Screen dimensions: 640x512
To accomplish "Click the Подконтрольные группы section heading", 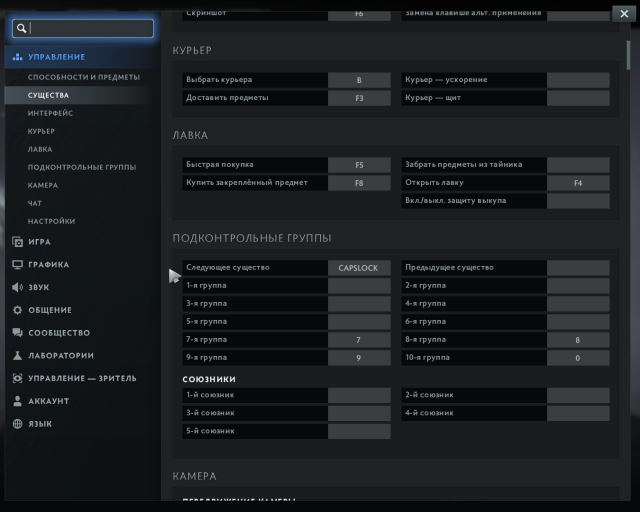I will click(x=252, y=238).
